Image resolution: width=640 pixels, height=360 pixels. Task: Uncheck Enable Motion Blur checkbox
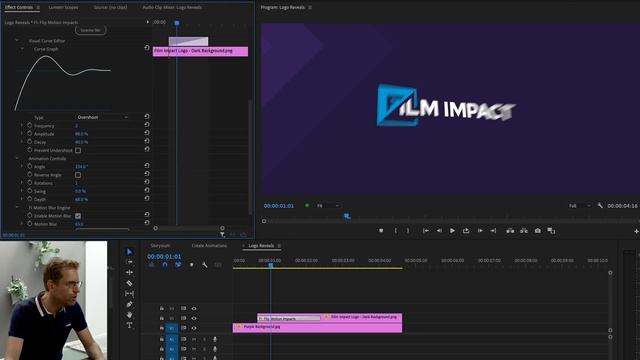coord(78,216)
